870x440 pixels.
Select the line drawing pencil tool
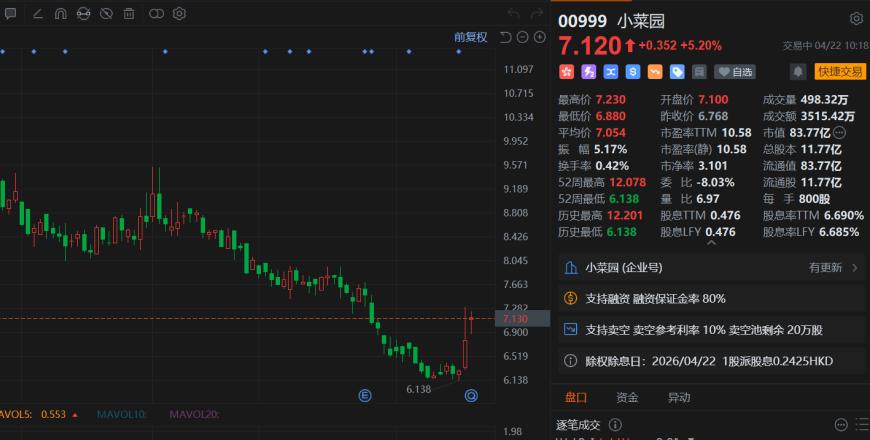pyautogui.click(x=38, y=14)
